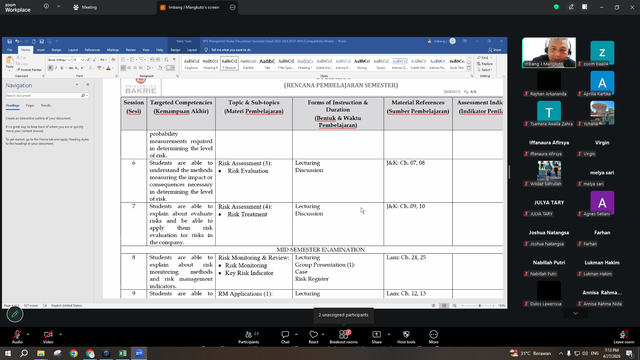Switch to Pages tab in Navigation pane
640x360 pixels.
30,105
